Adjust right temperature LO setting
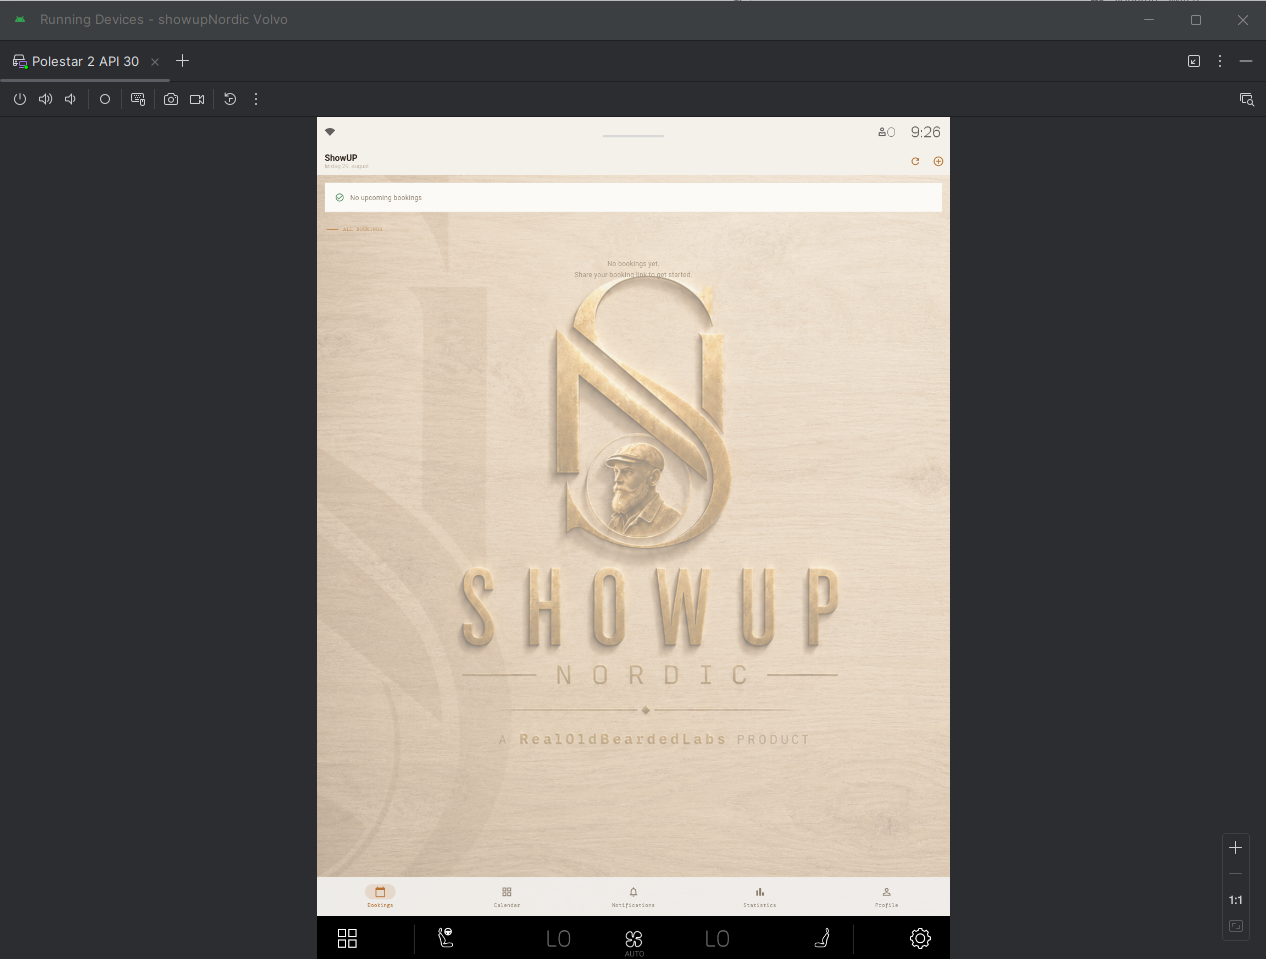This screenshot has height=959, width=1266. (717, 939)
